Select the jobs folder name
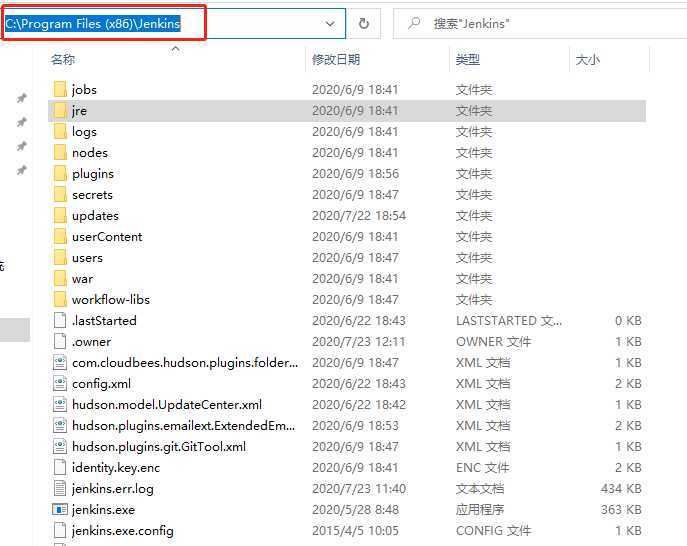Image resolution: width=687 pixels, height=546 pixels. (84, 90)
